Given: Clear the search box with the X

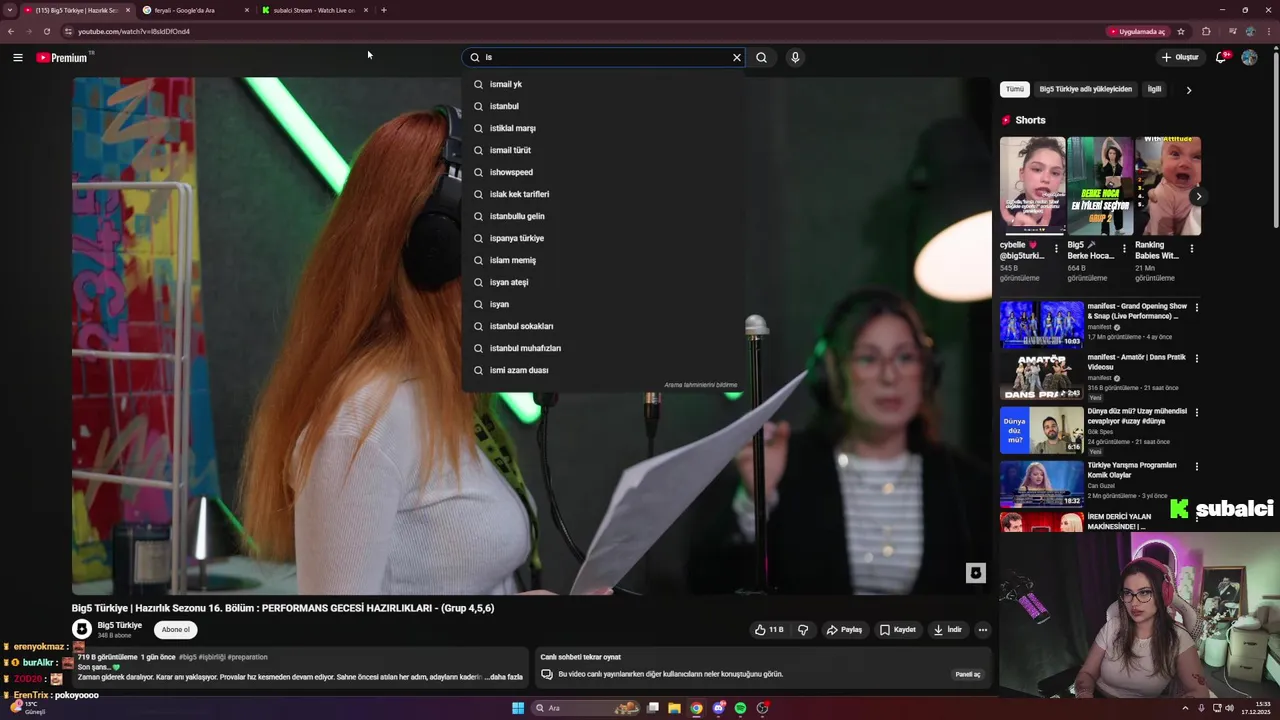Looking at the screenshot, I should pos(737,57).
